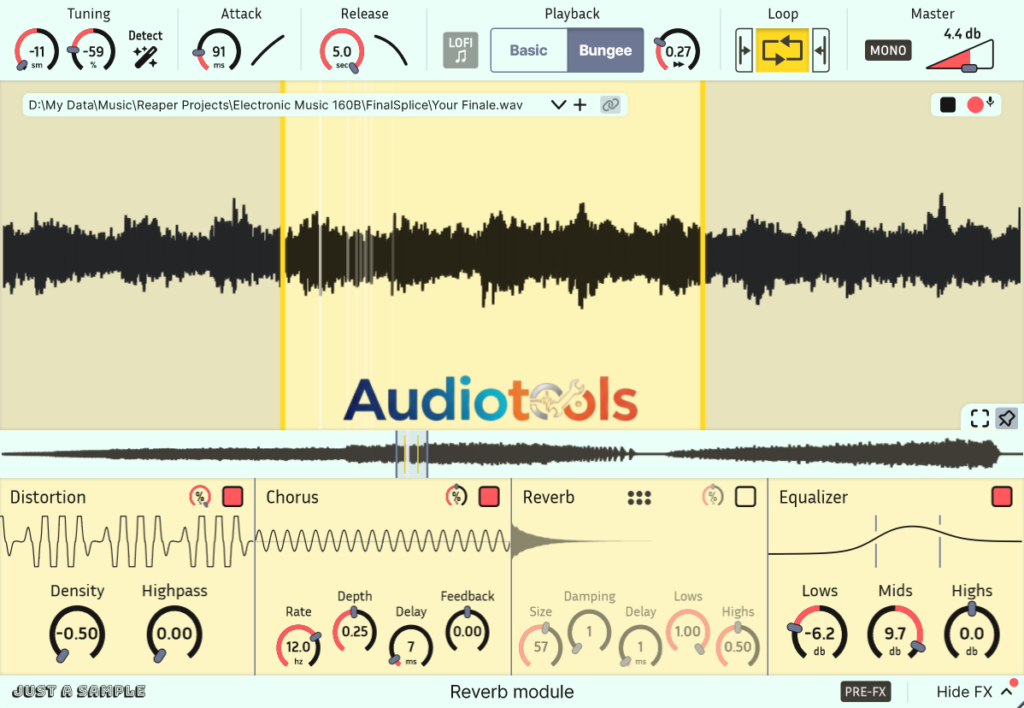Click the Attack curve shape icon

coord(268,50)
